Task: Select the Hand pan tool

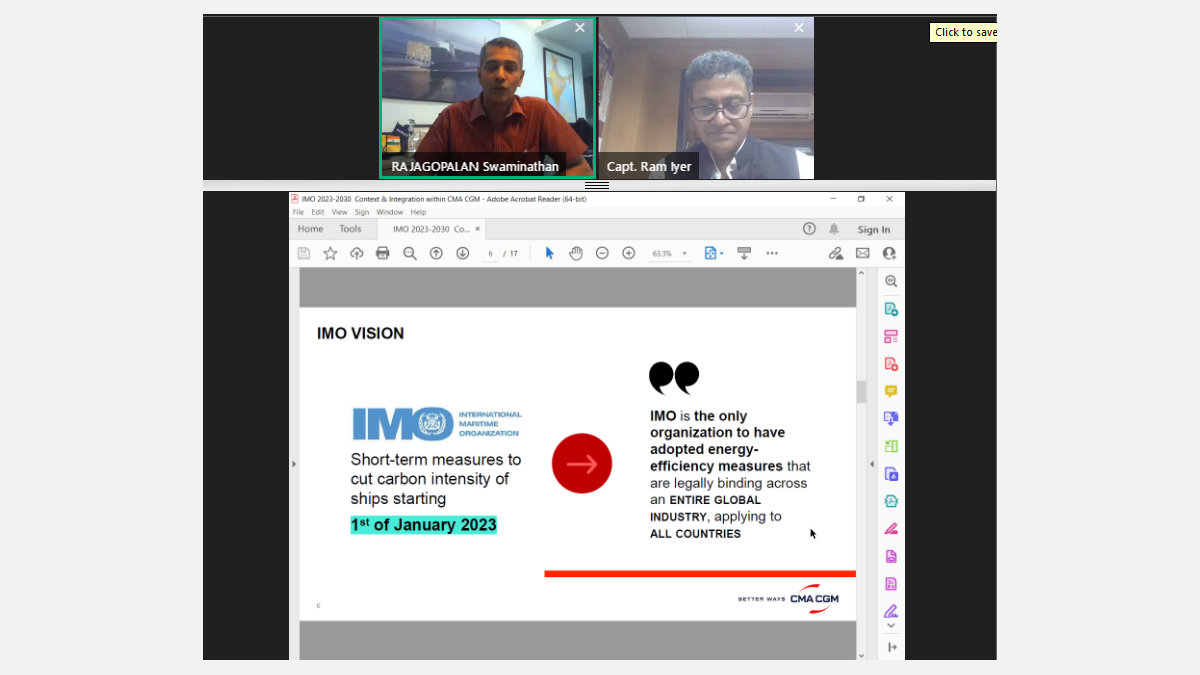Action: pos(576,253)
